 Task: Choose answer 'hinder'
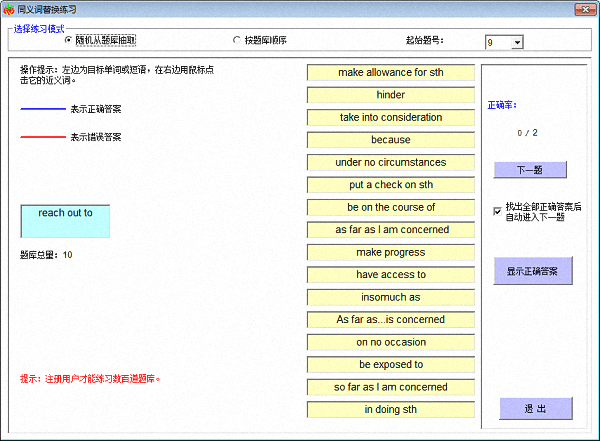(390, 95)
